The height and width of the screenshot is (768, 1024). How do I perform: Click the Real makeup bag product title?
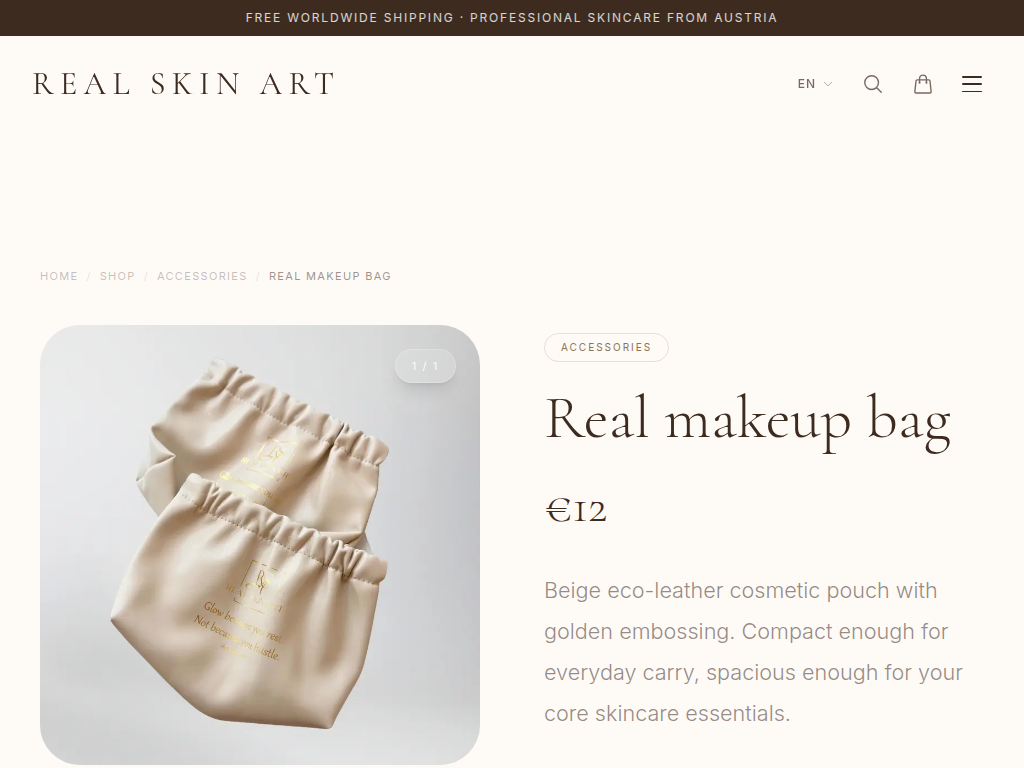[748, 421]
